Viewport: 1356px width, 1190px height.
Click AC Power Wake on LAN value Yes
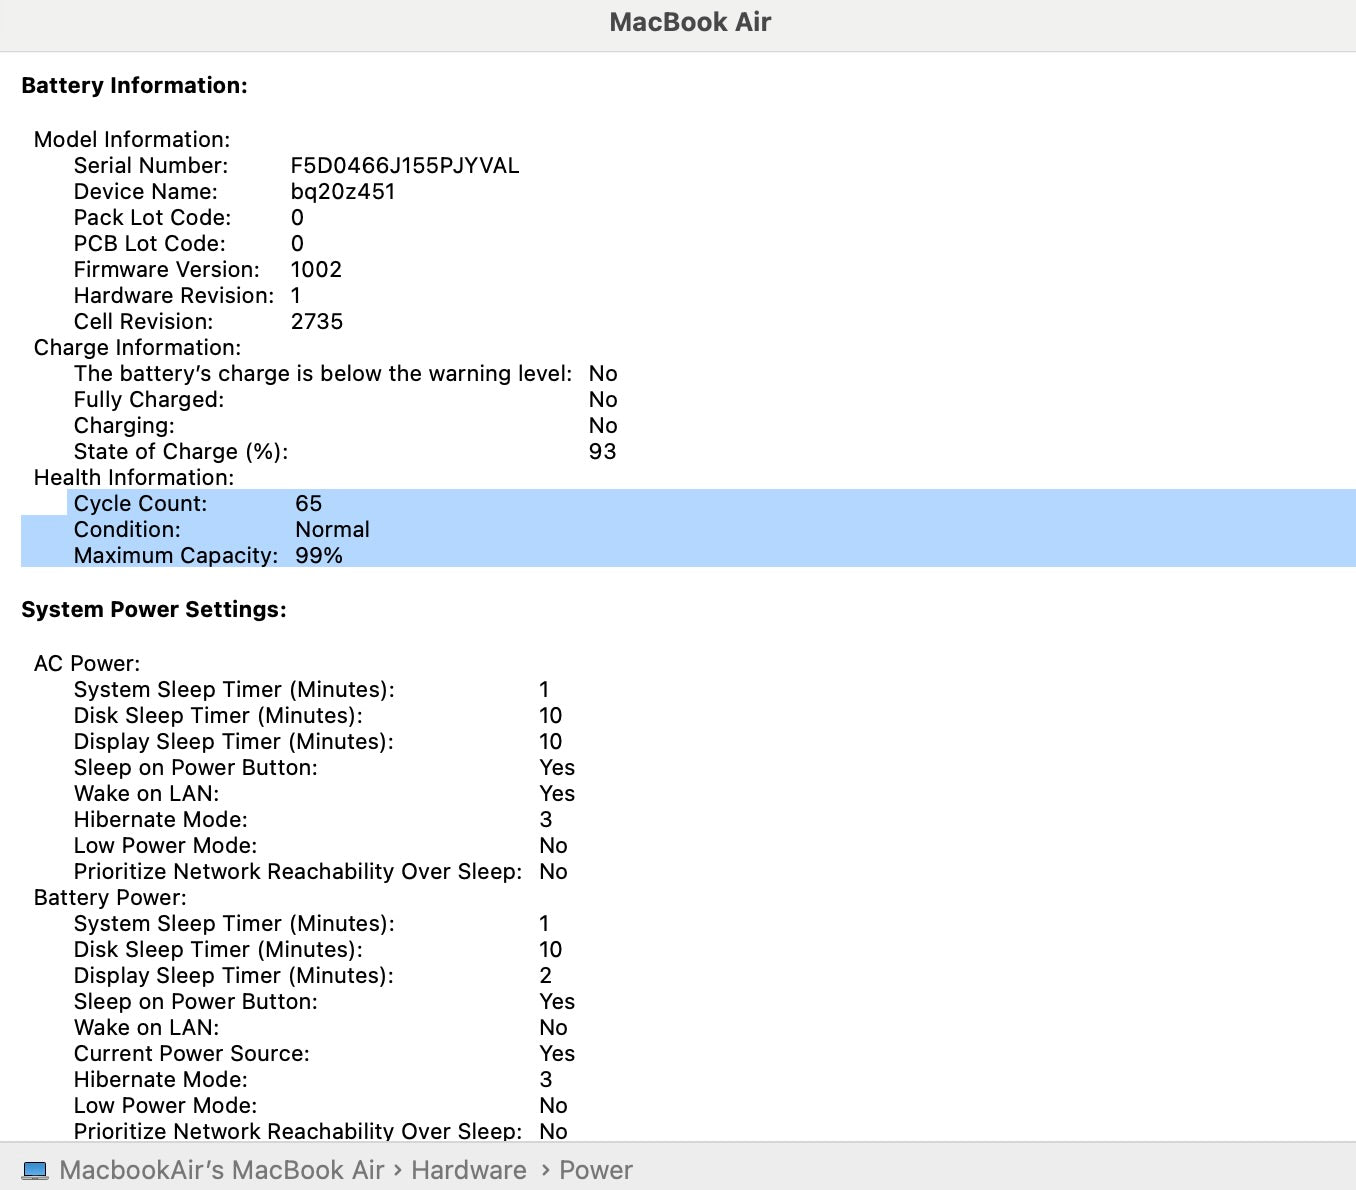(x=557, y=794)
